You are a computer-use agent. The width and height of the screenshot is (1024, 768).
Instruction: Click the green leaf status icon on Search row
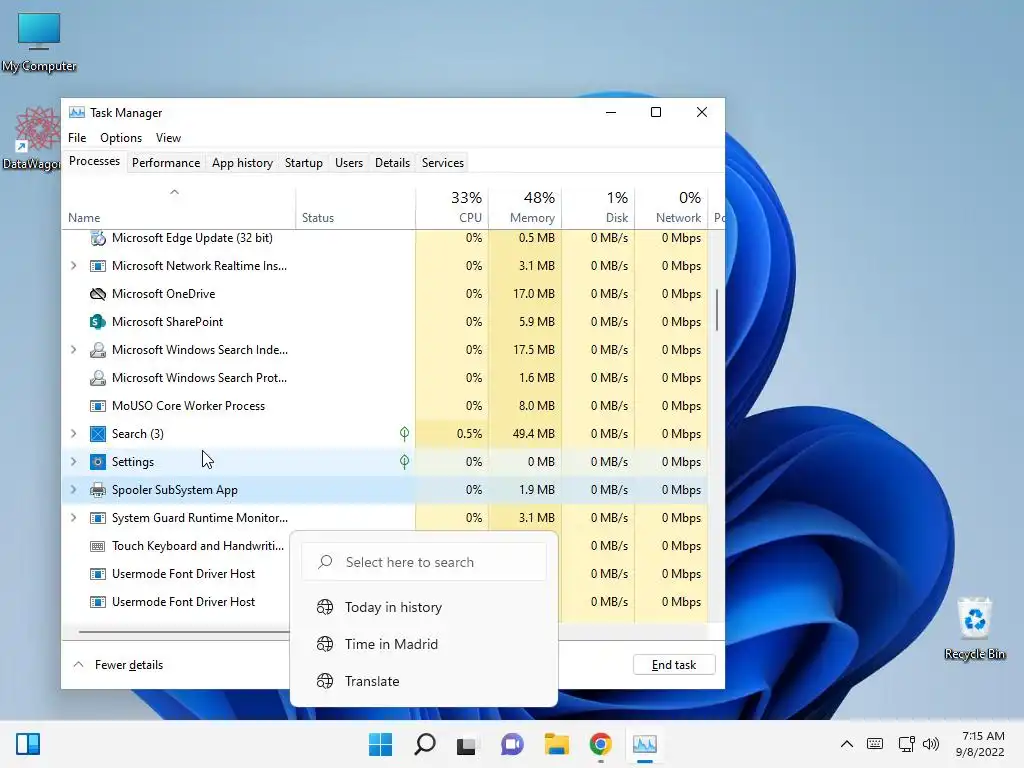tap(404, 434)
